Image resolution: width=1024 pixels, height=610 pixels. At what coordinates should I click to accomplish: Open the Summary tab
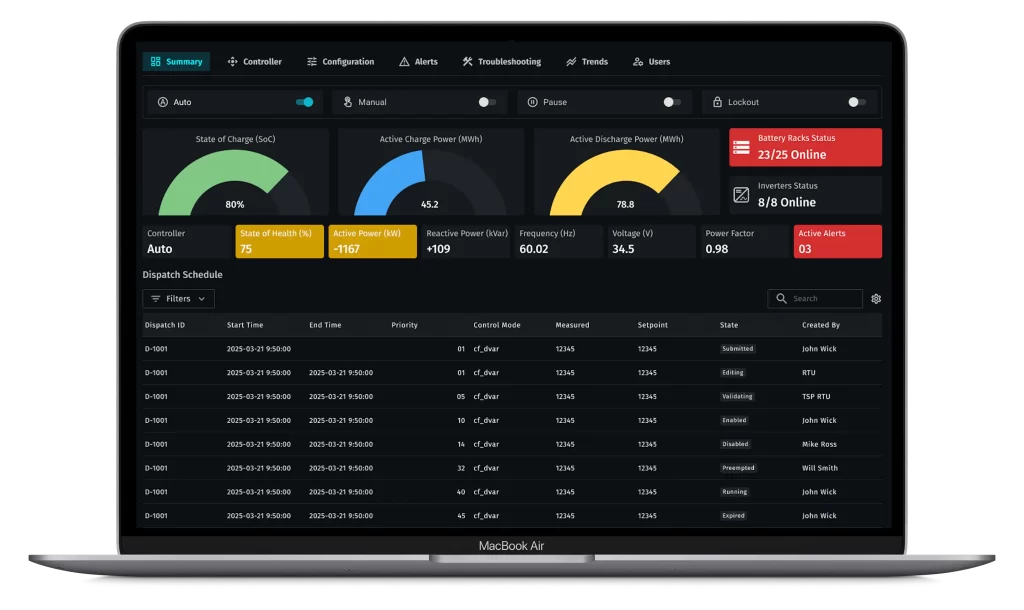coord(176,61)
